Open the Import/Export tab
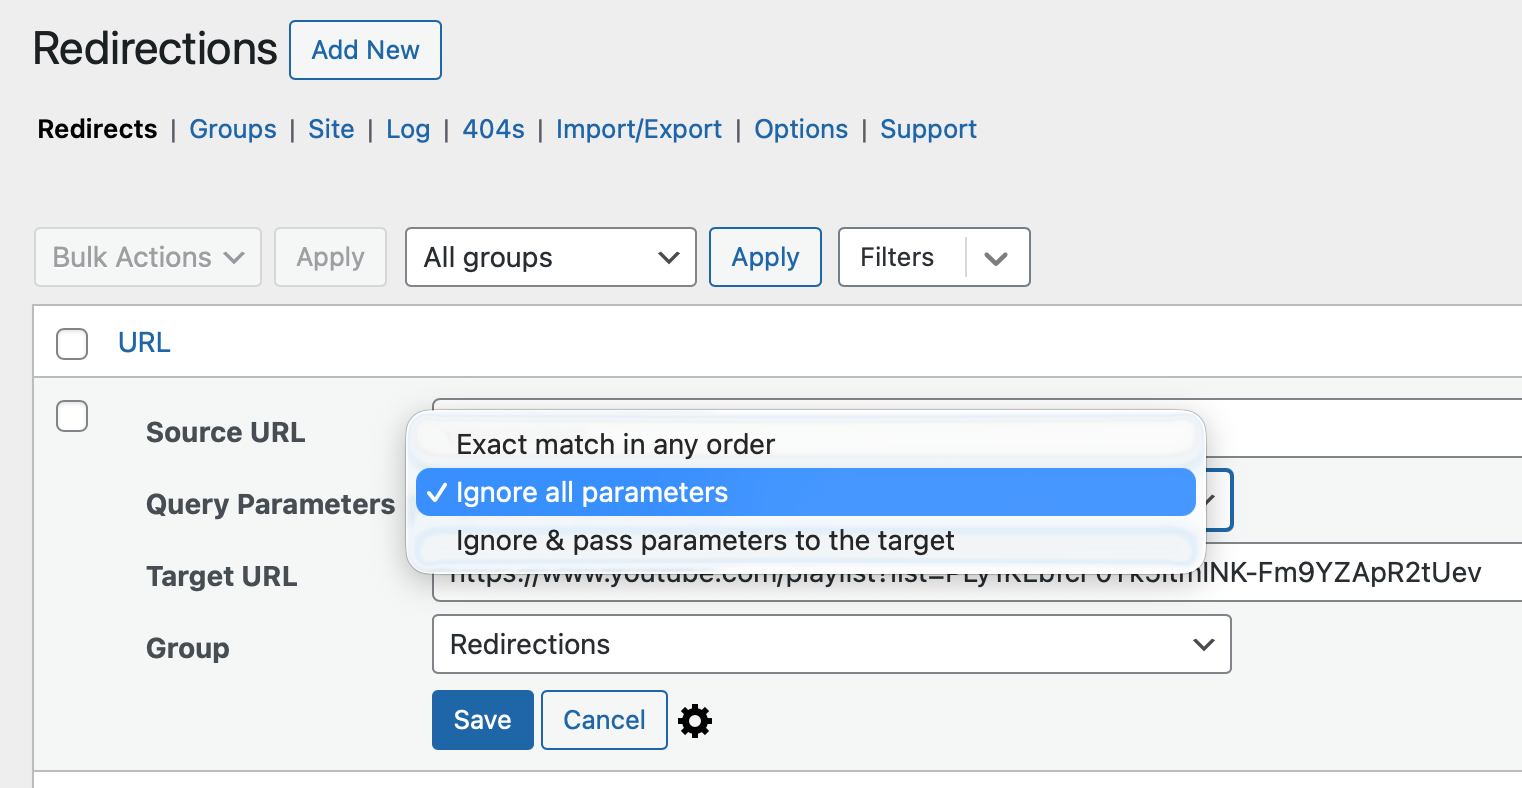Screen dimensions: 1522x788 638,129
